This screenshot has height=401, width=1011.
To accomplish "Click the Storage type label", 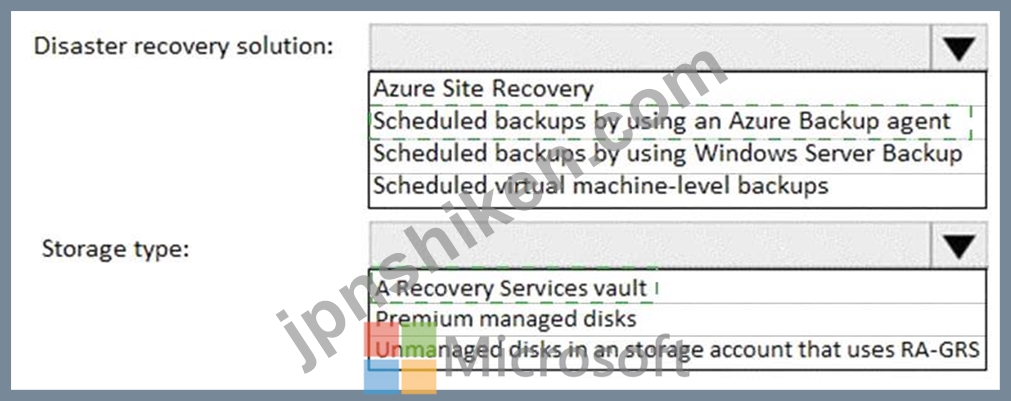I will point(115,249).
